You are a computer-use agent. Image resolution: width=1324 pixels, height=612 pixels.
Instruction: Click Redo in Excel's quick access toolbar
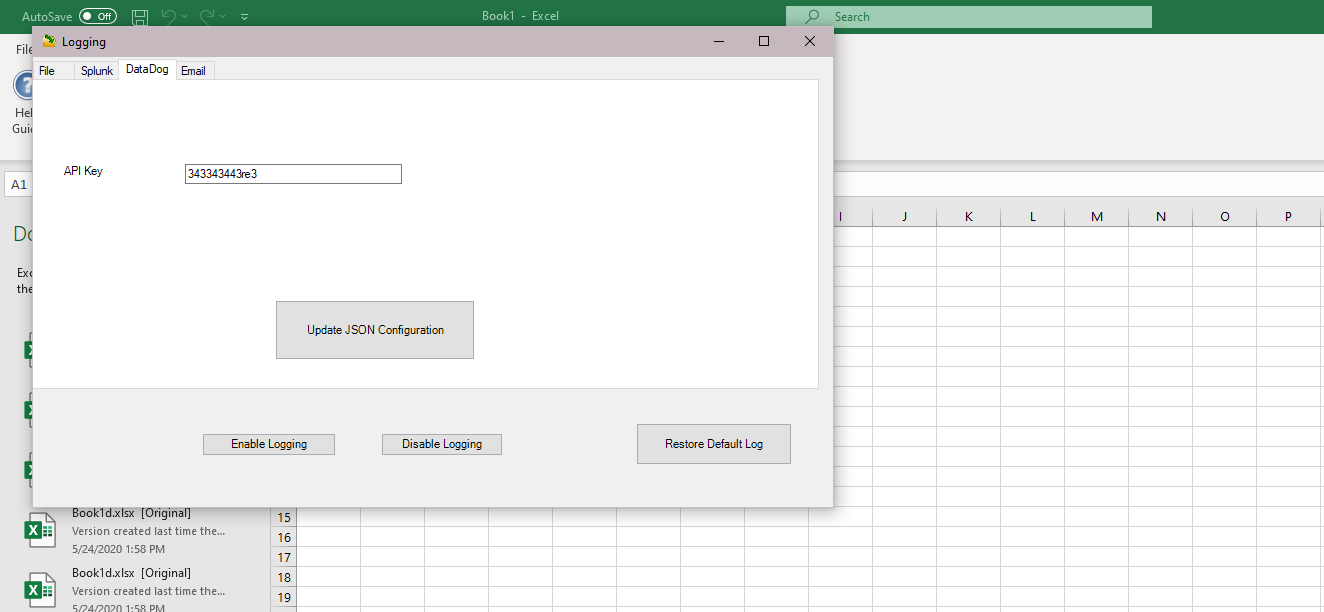(207, 16)
